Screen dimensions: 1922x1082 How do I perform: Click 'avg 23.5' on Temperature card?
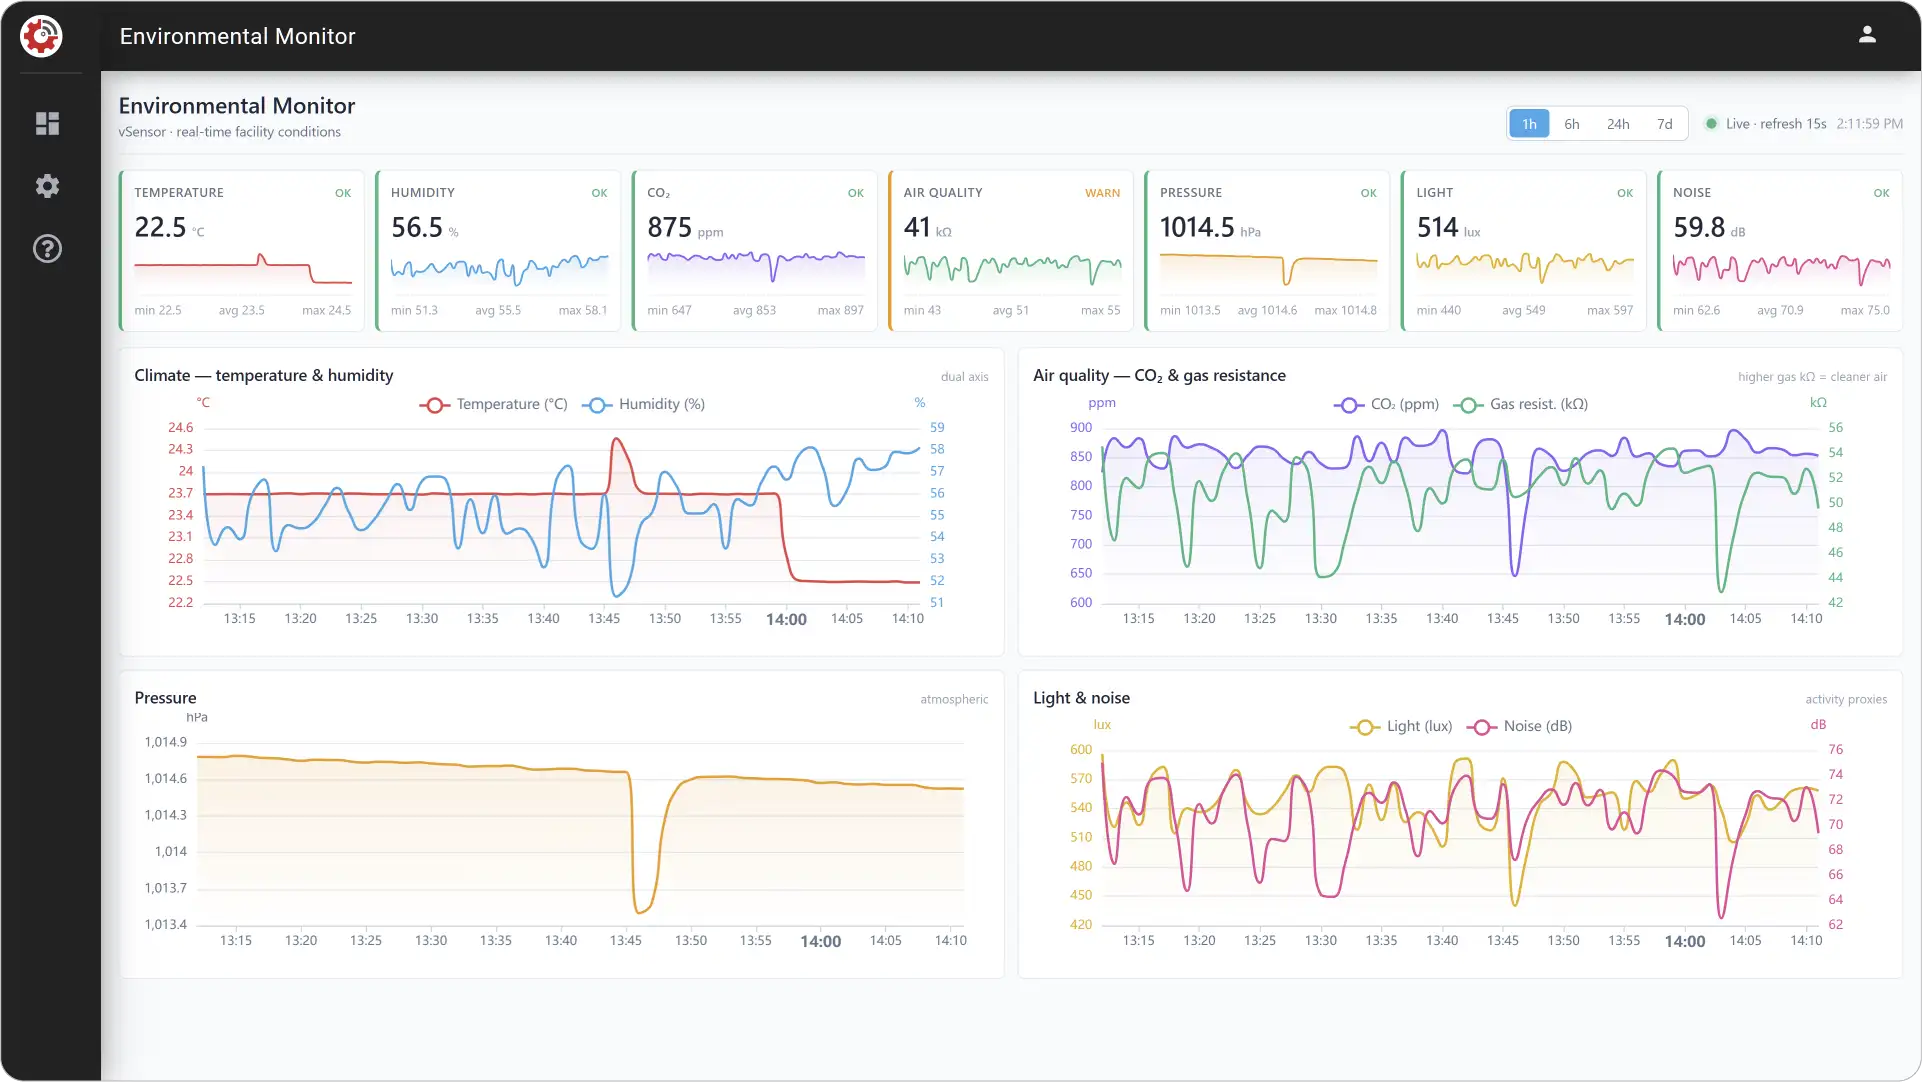click(x=242, y=310)
